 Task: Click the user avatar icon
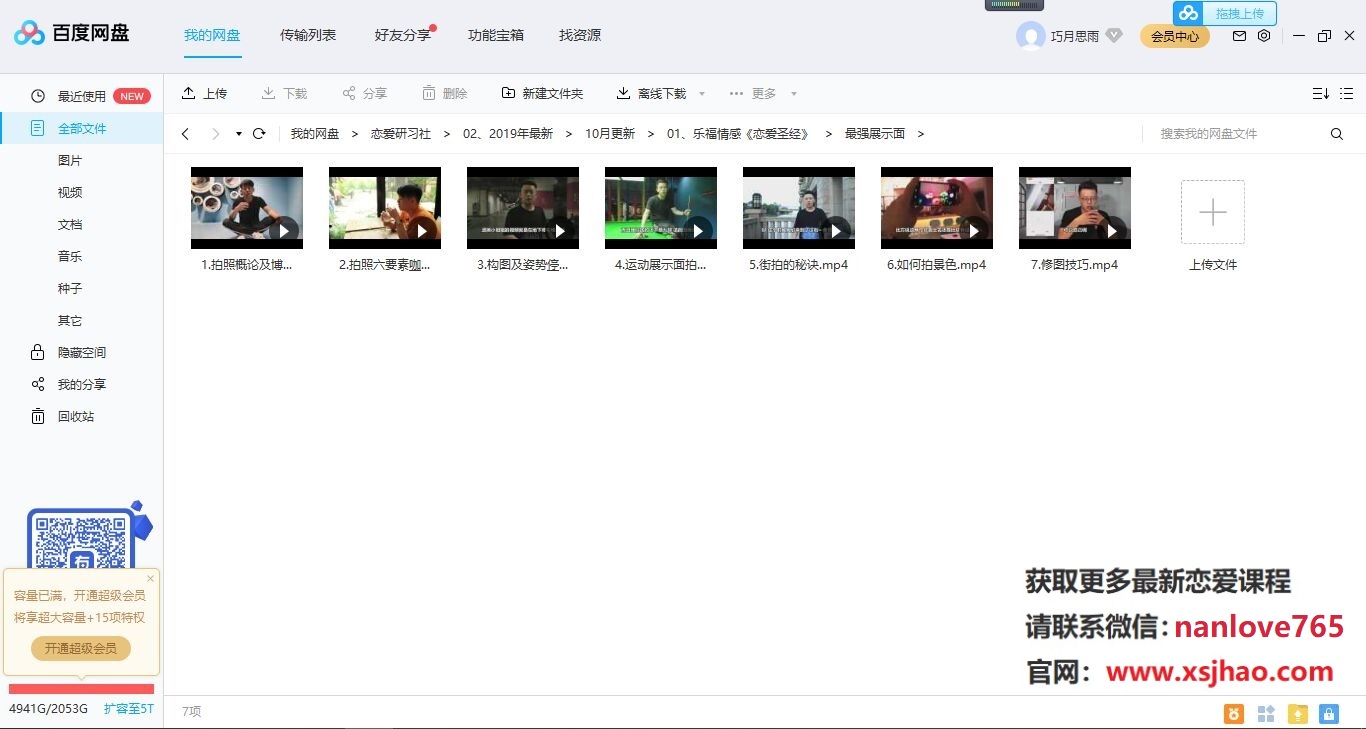click(1030, 36)
